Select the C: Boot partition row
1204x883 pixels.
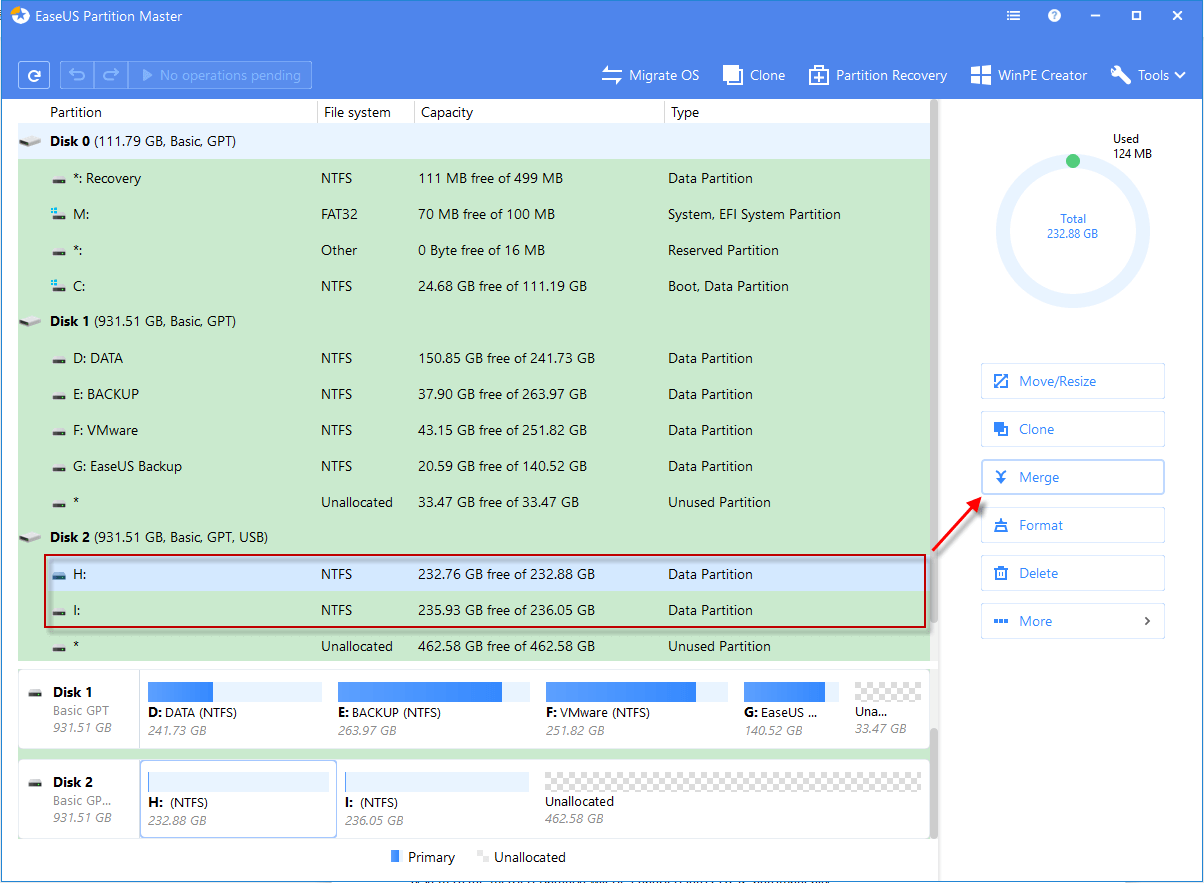tap(474, 286)
